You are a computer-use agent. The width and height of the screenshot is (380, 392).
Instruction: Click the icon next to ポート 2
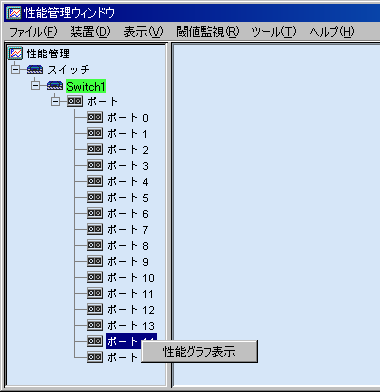[95, 149]
